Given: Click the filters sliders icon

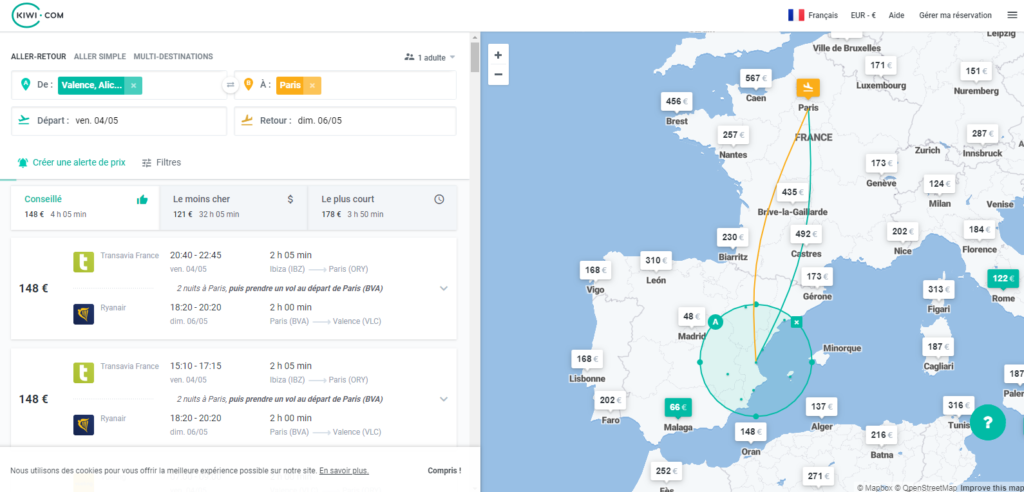Looking at the screenshot, I should pos(147,163).
